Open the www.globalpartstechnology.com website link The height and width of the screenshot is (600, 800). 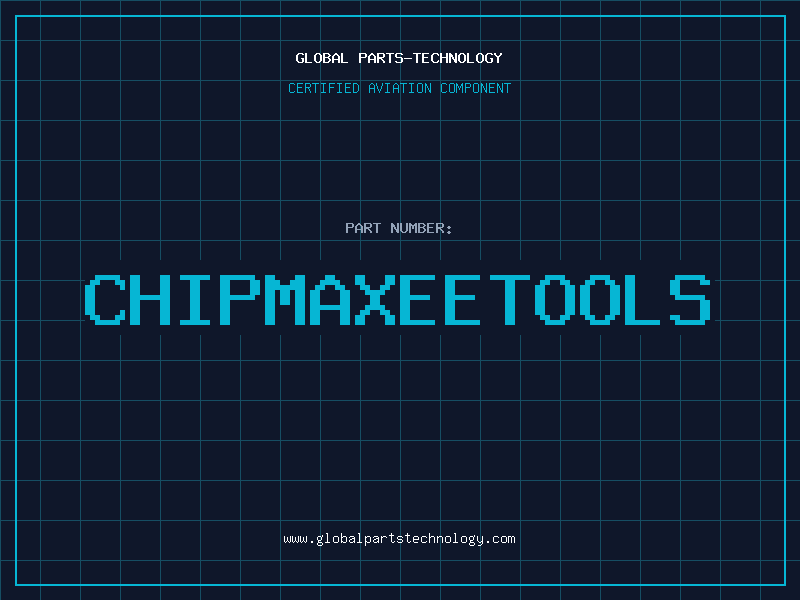(x=399, y=539)
